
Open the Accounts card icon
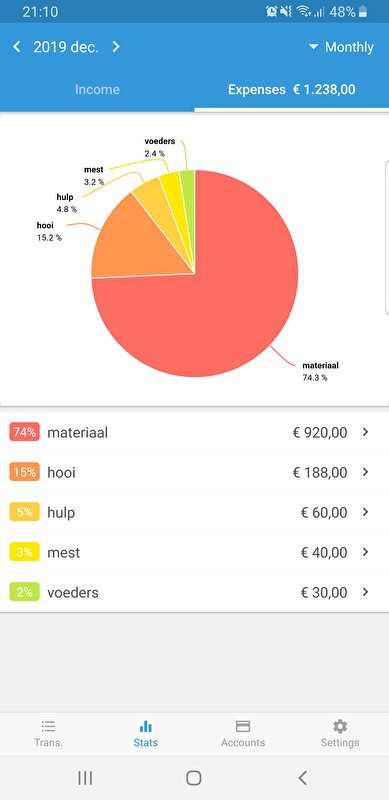[x=243, y=726]
